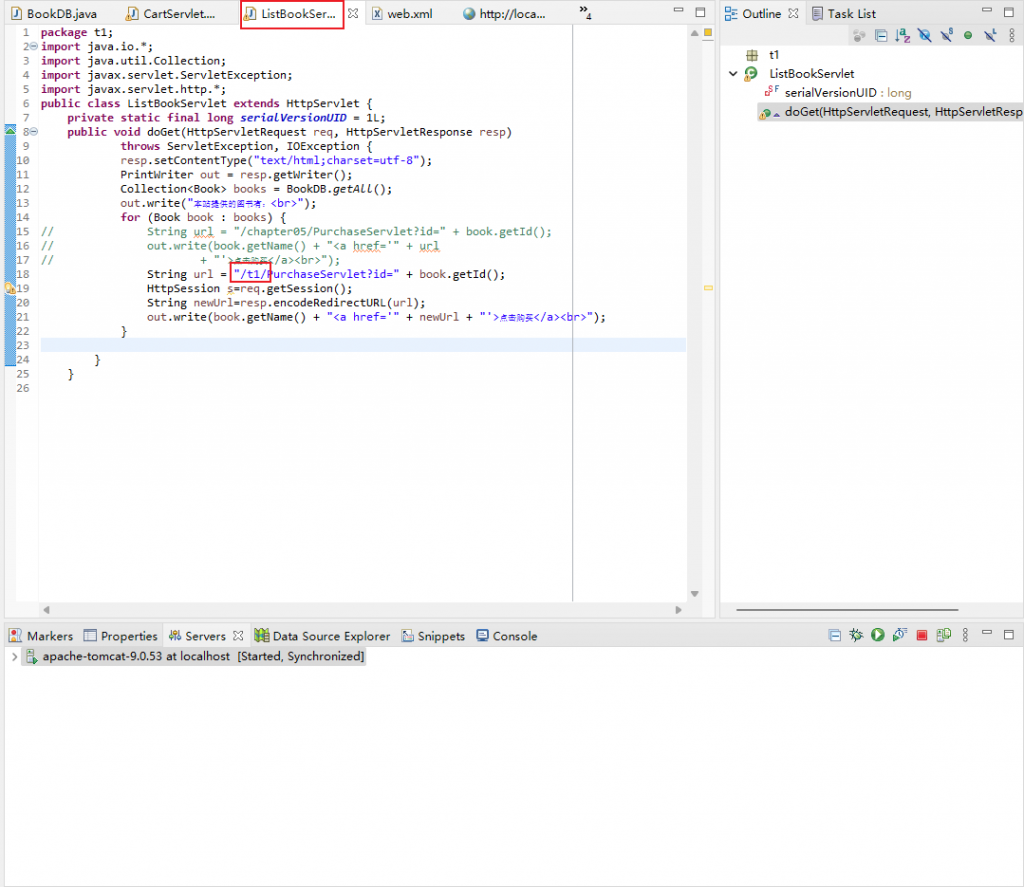
Task: Fold doGet method at line 8
Action: click(x=34, y=132)
